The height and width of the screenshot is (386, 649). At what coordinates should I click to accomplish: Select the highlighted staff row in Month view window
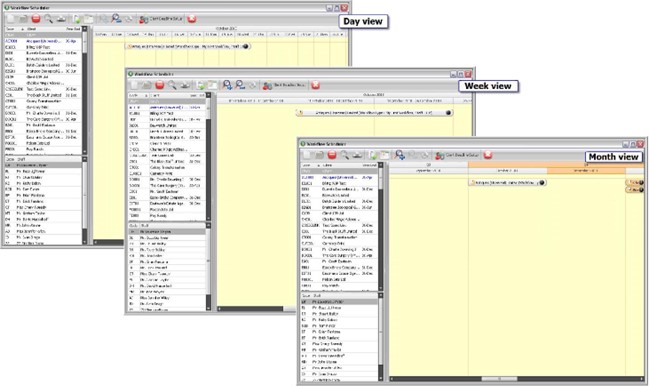(x=339, y=302)
